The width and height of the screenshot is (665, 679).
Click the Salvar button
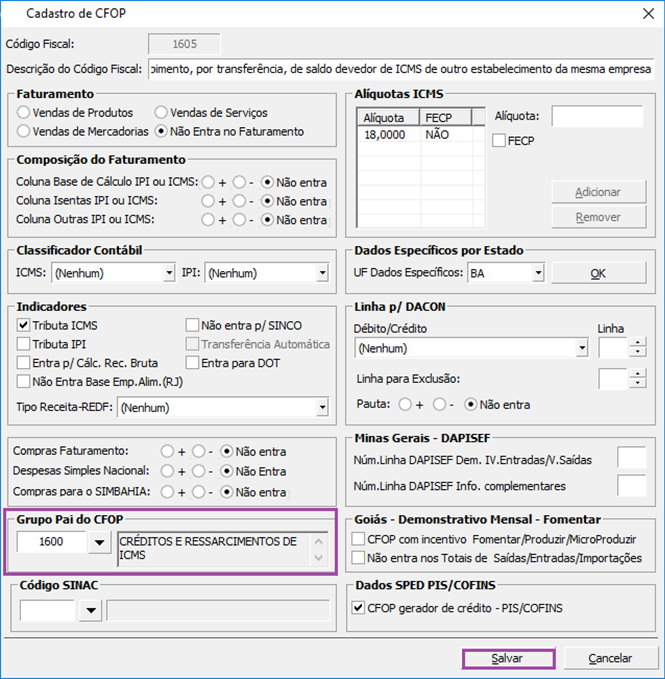(x=508, y=659)
